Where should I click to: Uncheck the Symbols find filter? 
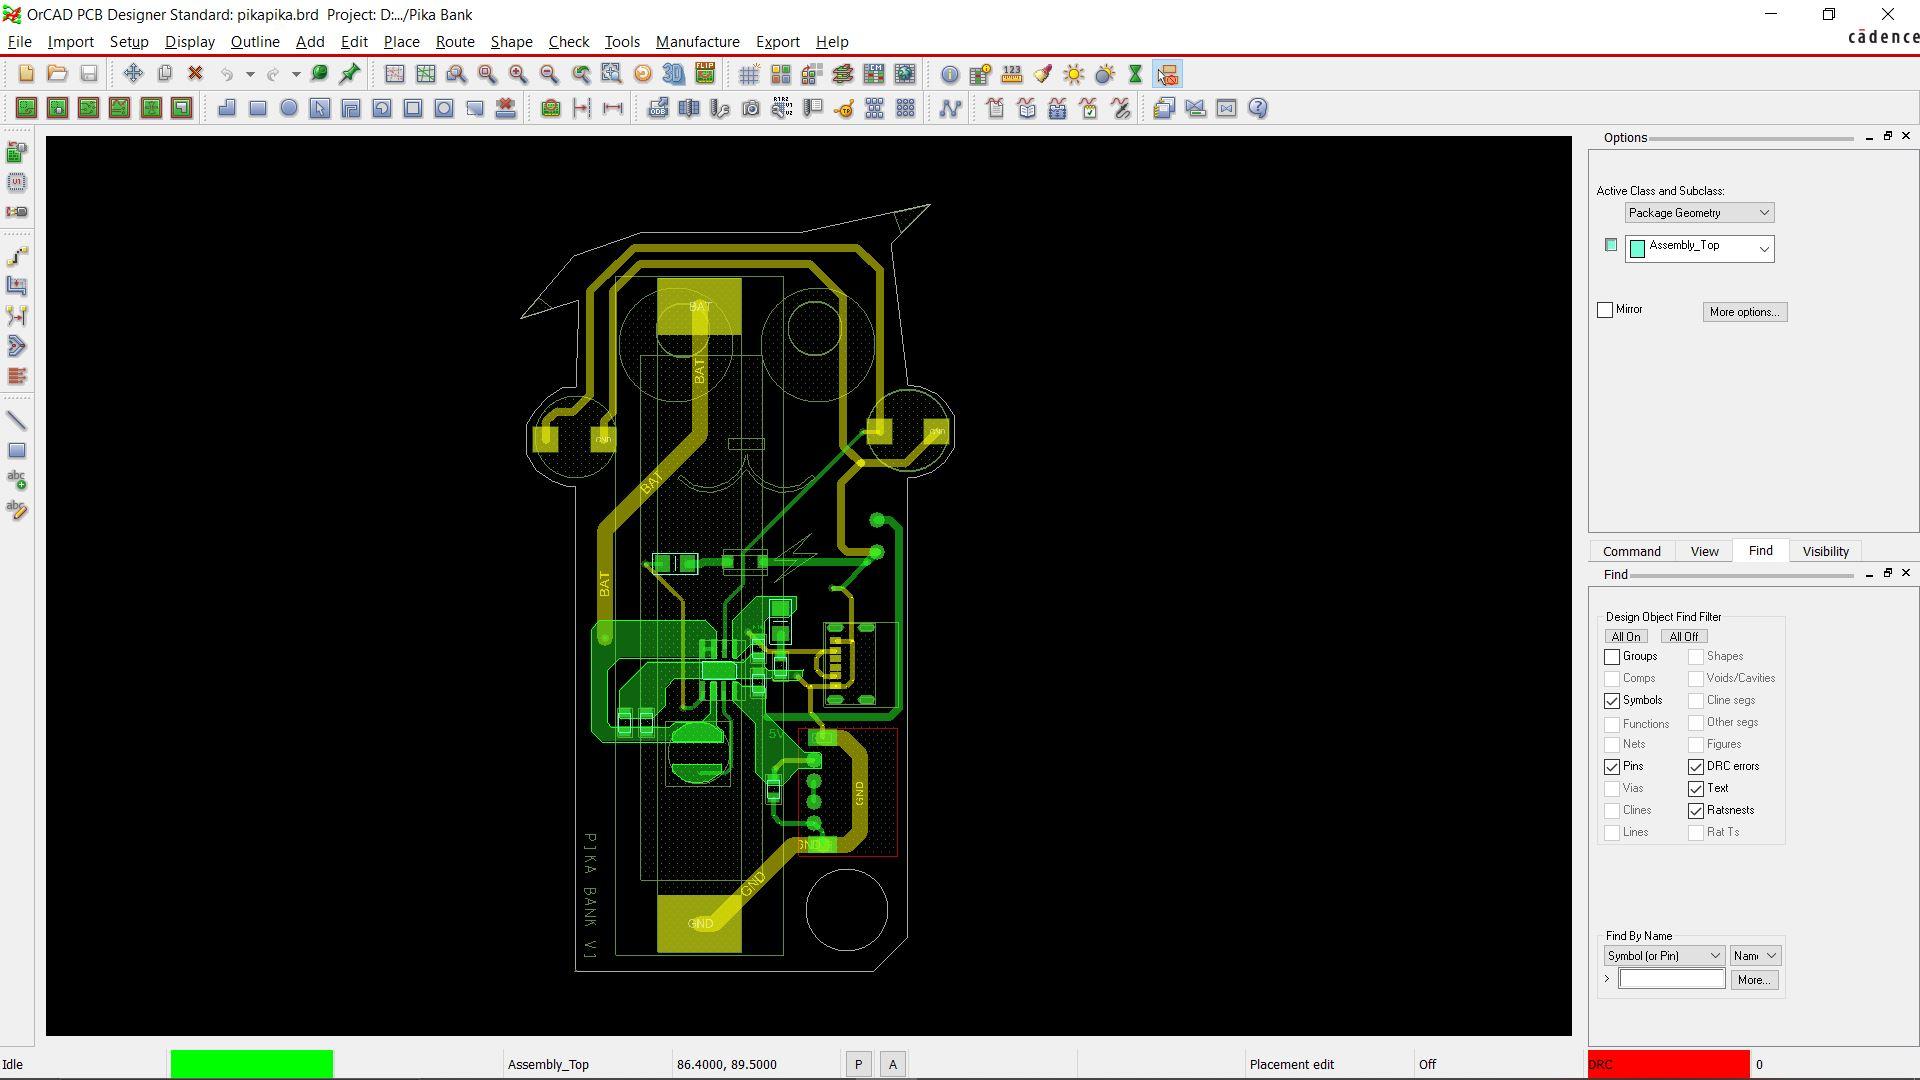[x=1612, y=701]
